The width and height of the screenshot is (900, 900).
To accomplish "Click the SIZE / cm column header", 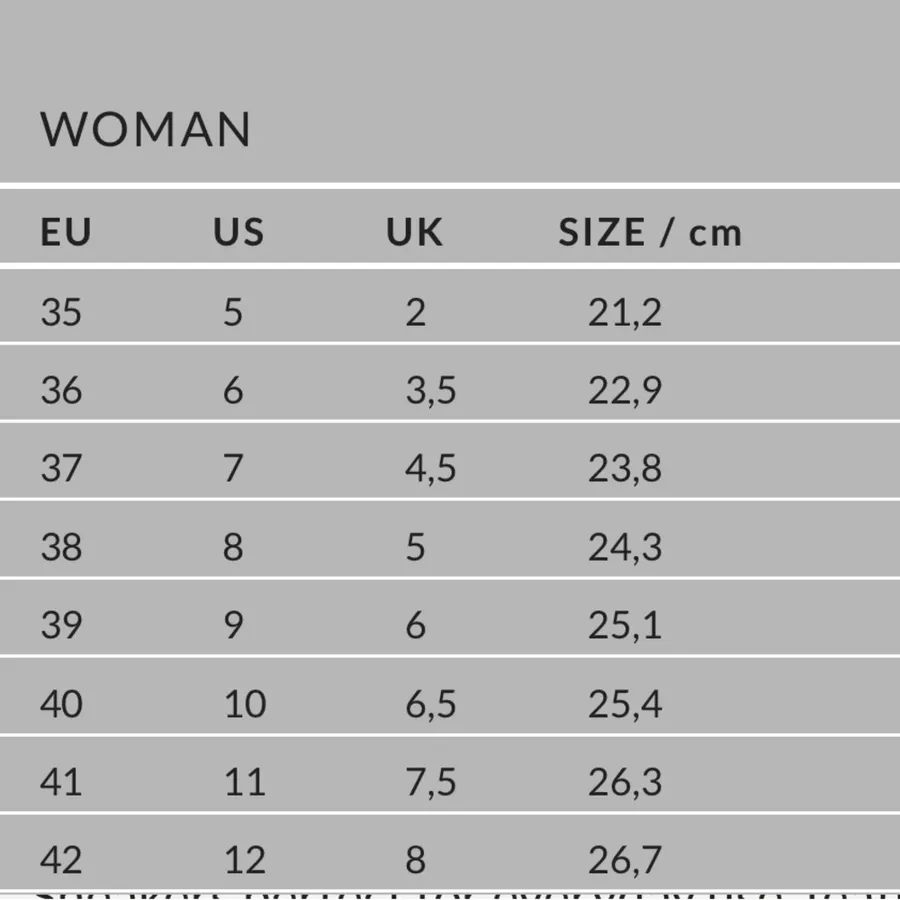I will [x=650, y=232].
